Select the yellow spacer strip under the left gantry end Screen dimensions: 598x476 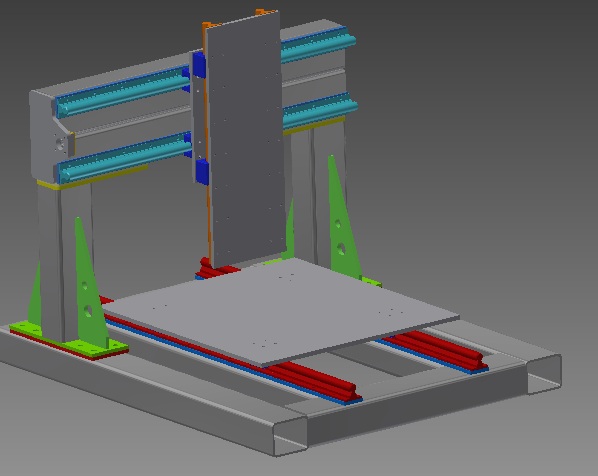(92, 177)
